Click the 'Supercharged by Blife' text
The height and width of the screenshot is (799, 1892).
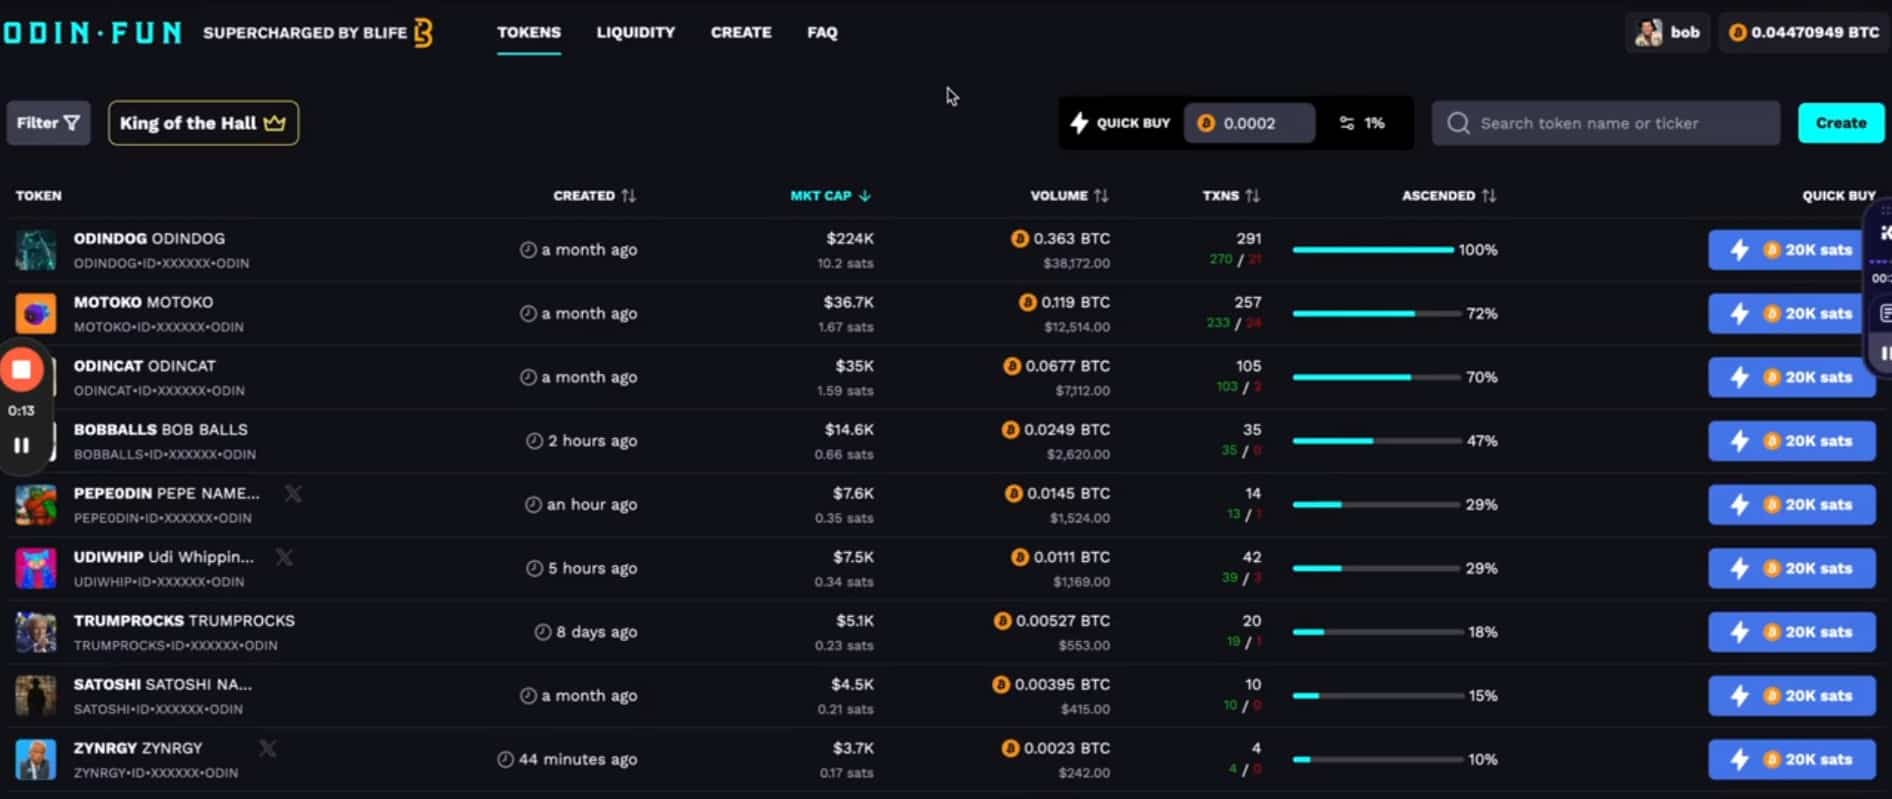point(305,33)
